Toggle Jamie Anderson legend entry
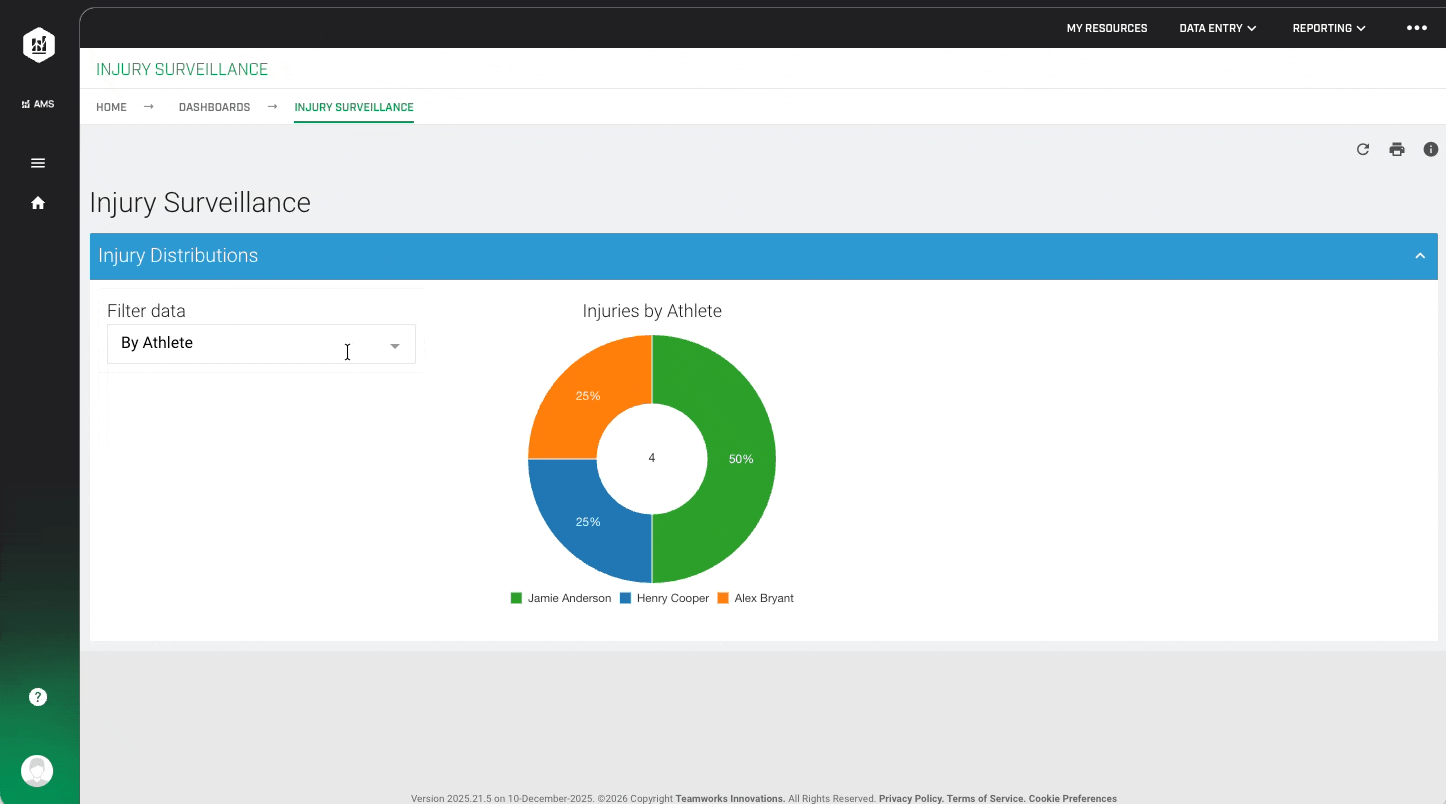Viewport: 1446px width, 804px height. pyautogui.click(x=561, y=598)
